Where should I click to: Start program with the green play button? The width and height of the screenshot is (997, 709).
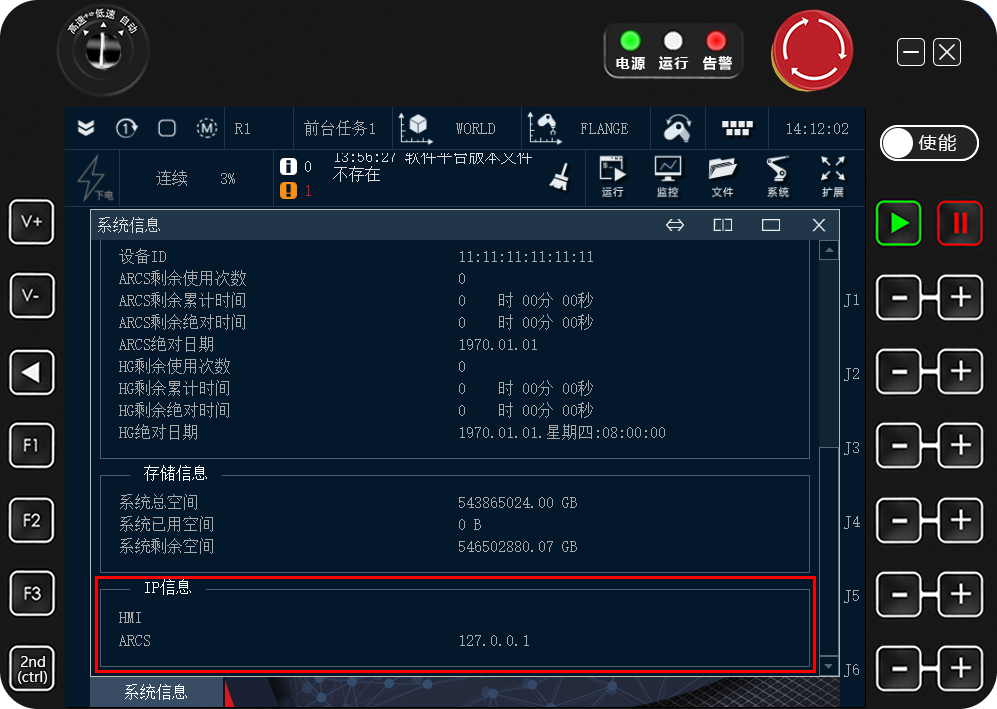coord(898,223)
